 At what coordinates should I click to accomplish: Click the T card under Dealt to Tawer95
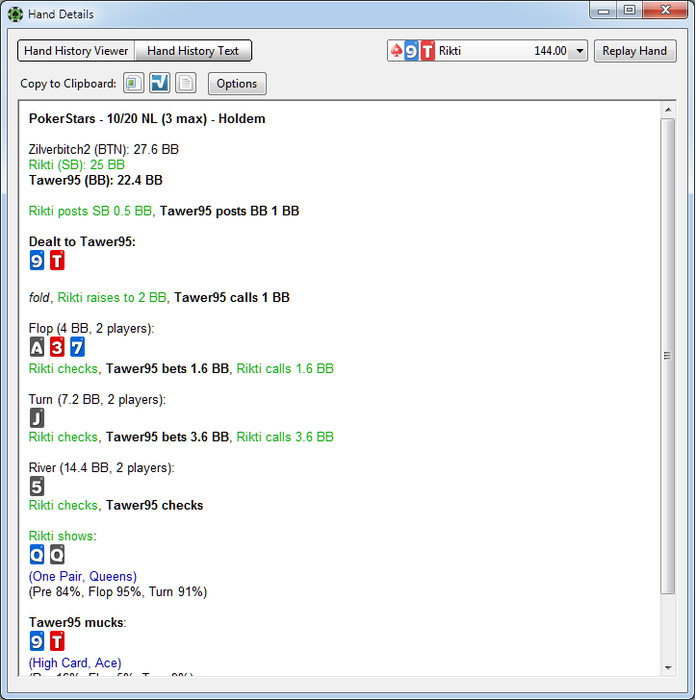point(57,260)
